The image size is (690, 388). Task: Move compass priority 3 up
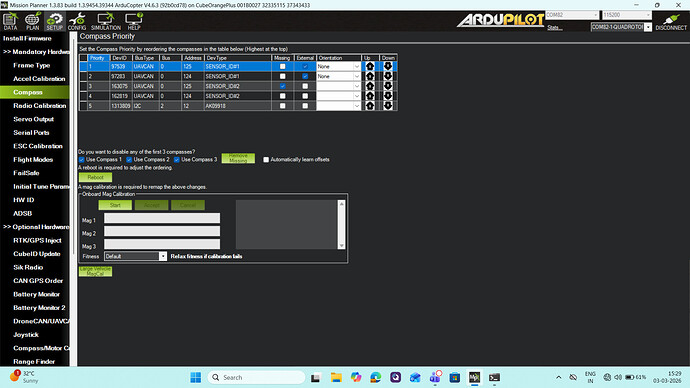tap(370, 86)
